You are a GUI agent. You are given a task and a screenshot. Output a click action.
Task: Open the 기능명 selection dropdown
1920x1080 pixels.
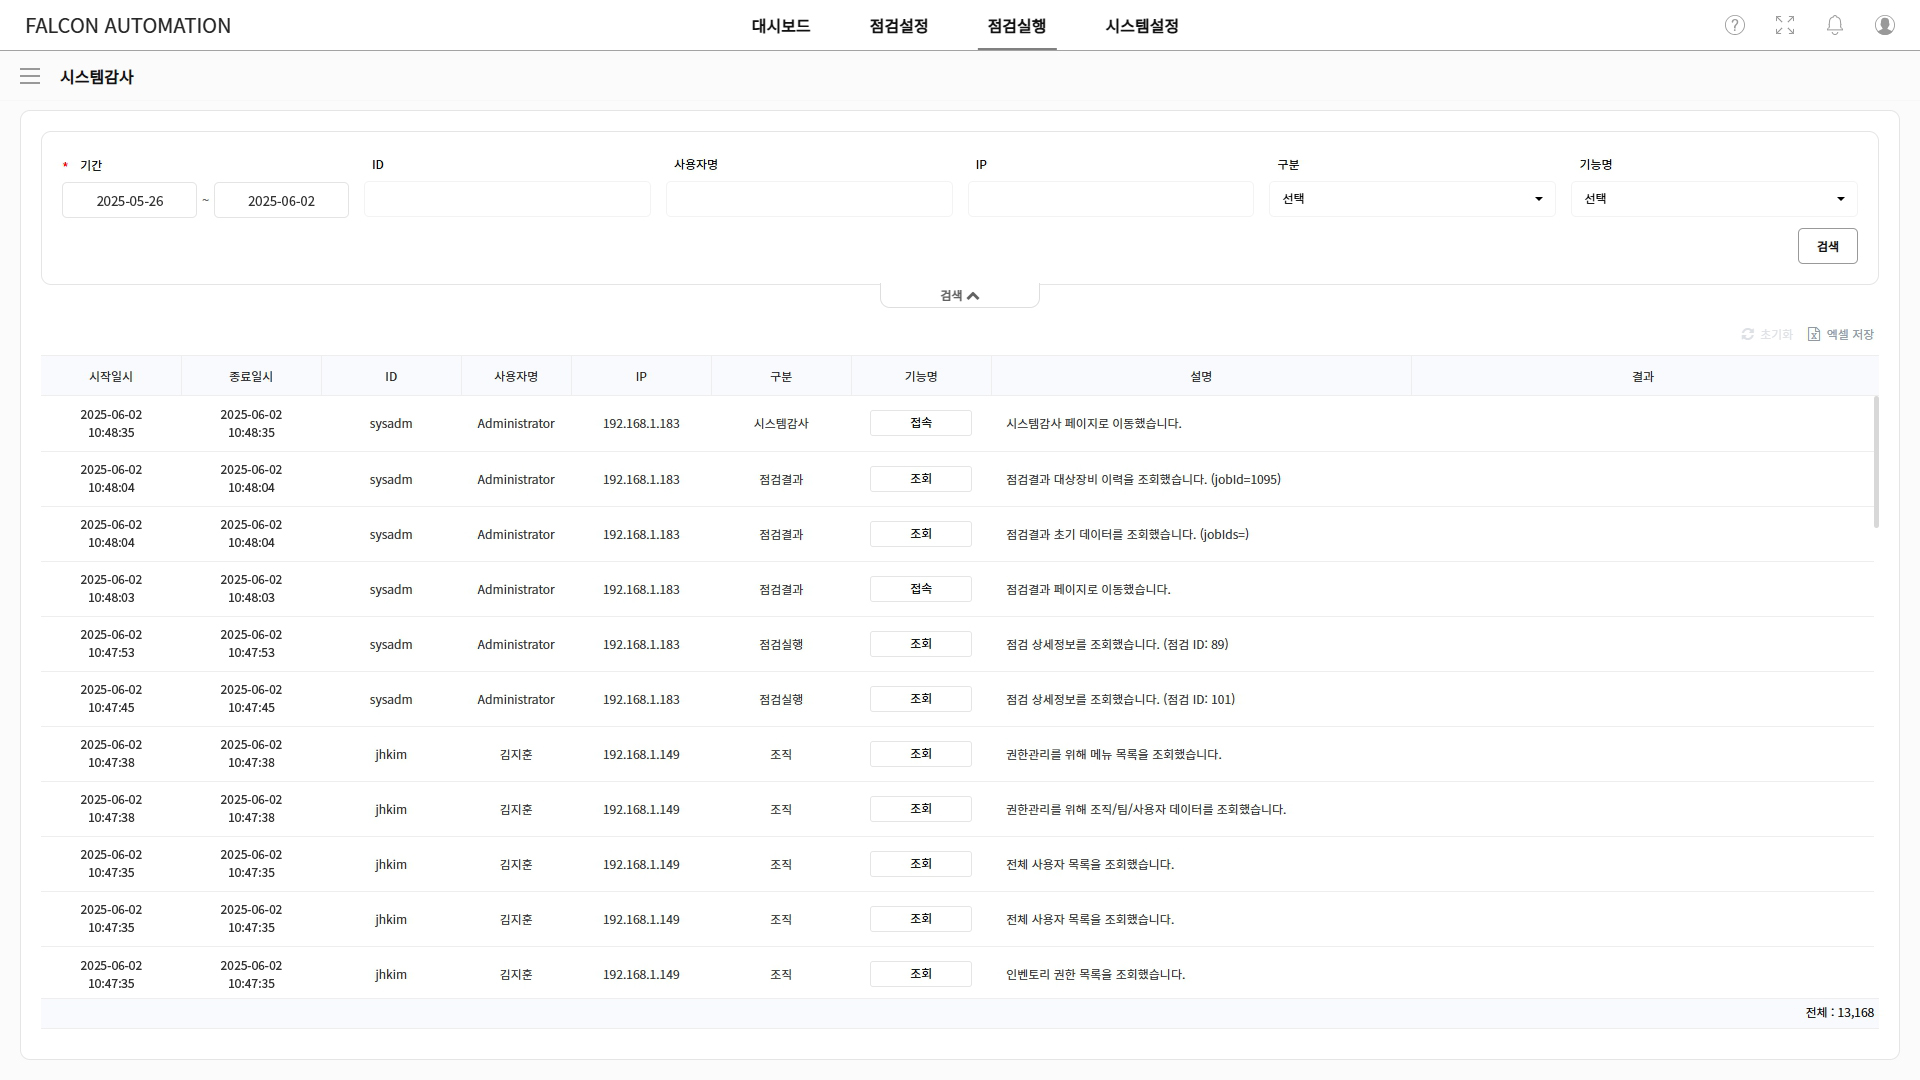(1714, 199)
